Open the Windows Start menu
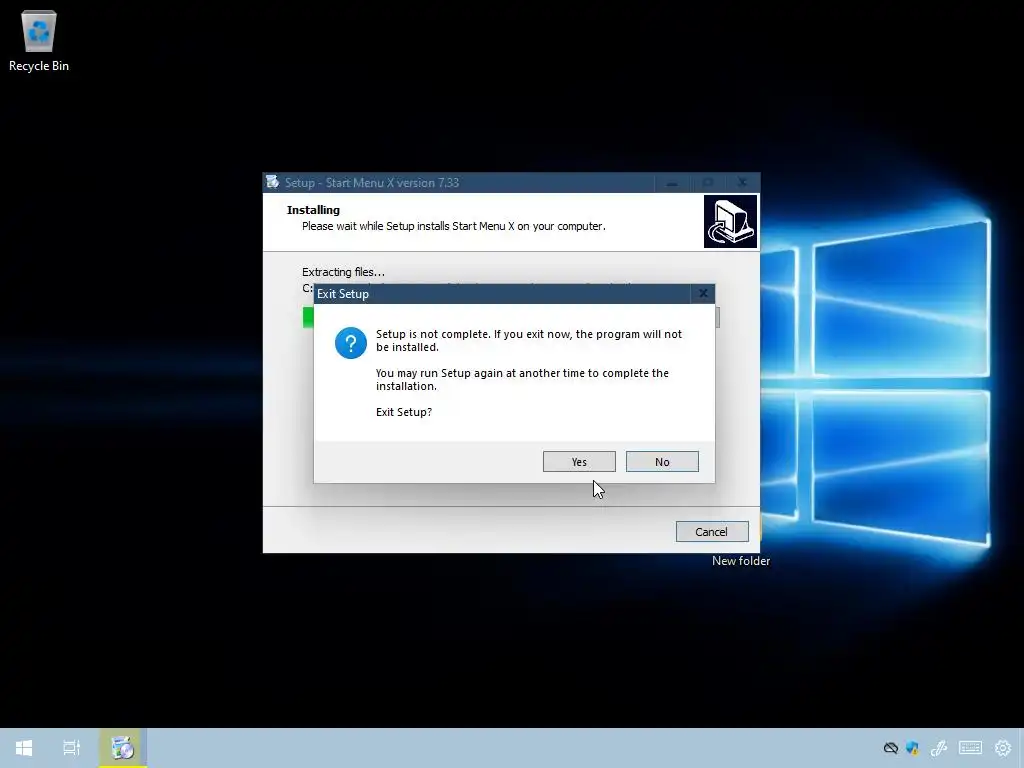 (x=24, y=748)
